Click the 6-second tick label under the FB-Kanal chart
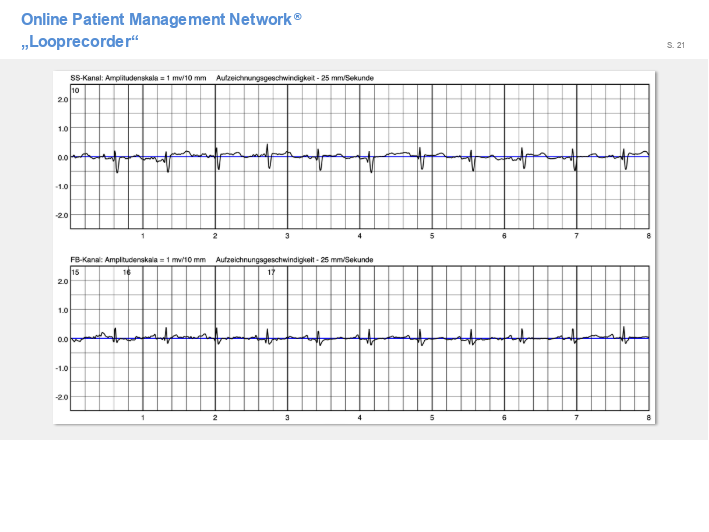 (x=504, y=418)
